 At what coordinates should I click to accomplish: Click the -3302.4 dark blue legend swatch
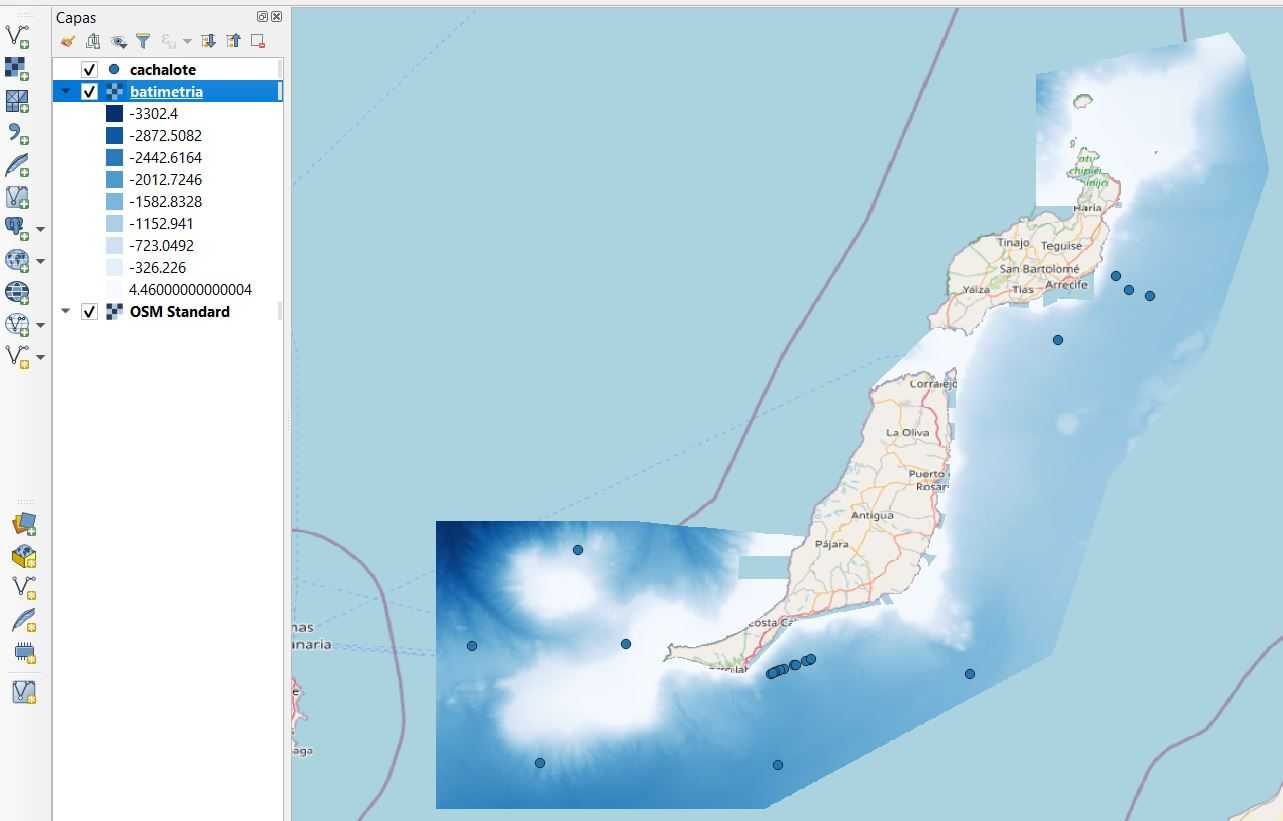[x=114, y=114]
